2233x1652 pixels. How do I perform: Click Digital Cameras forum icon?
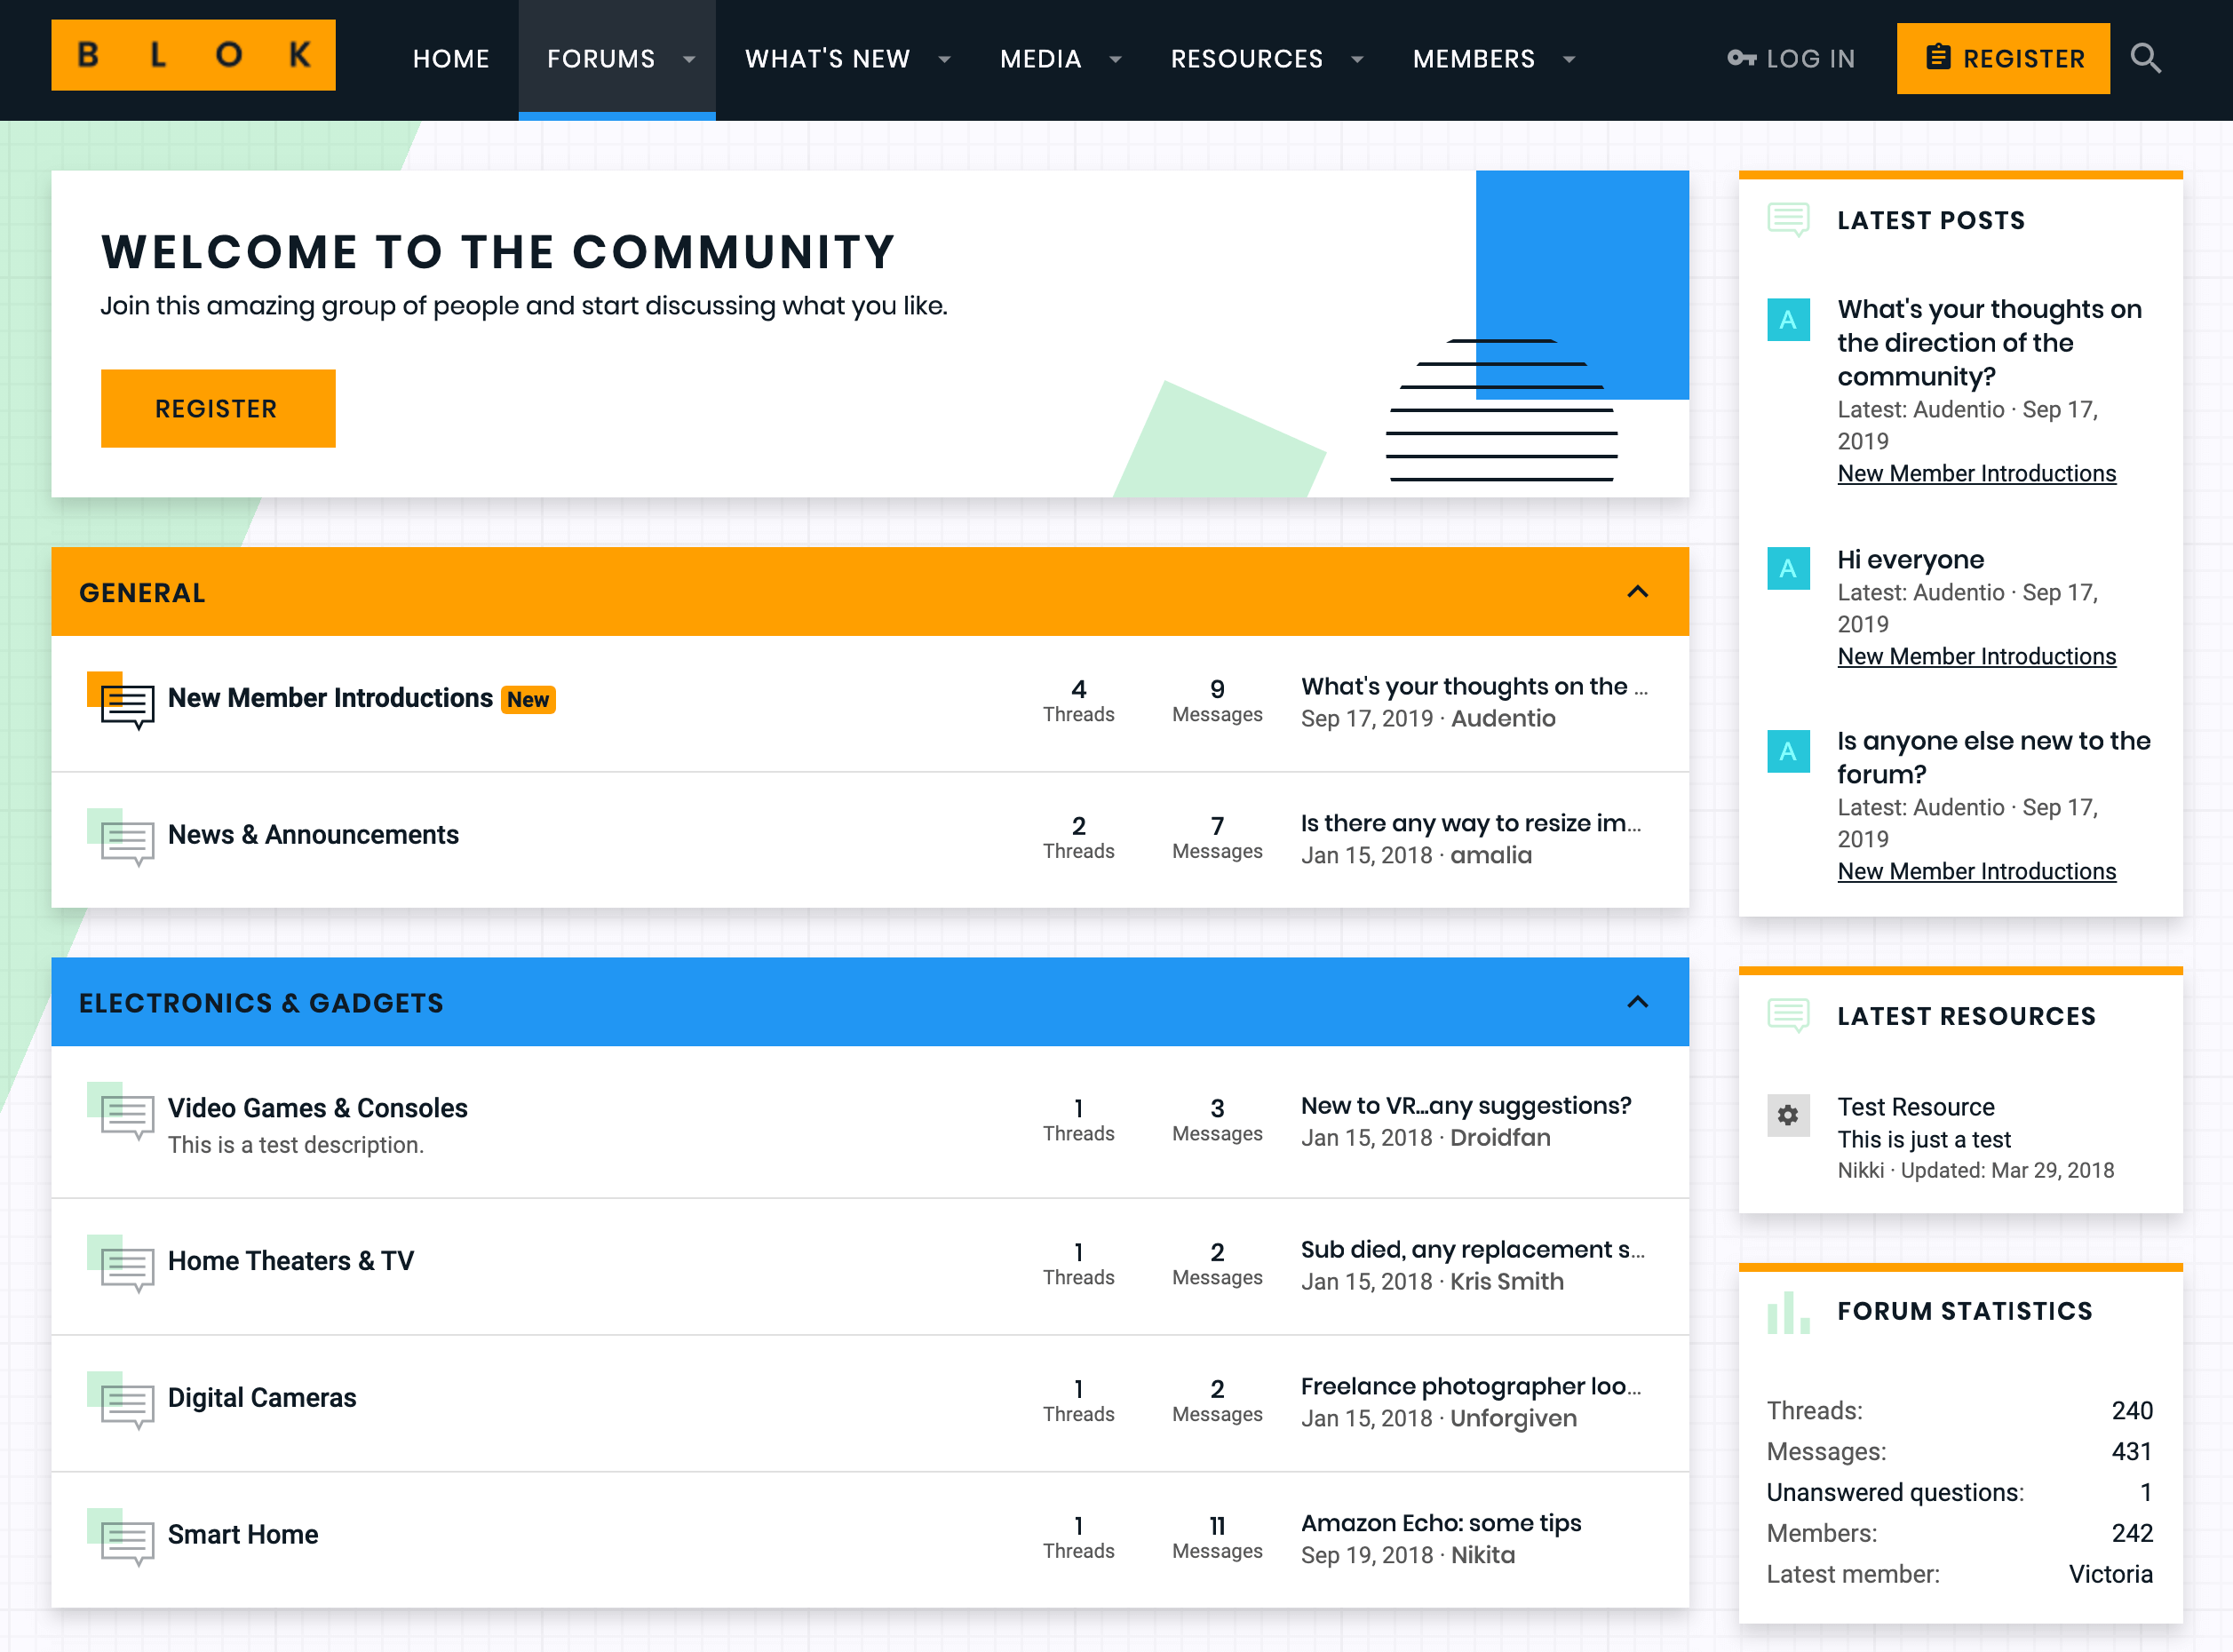[124, 1401]
